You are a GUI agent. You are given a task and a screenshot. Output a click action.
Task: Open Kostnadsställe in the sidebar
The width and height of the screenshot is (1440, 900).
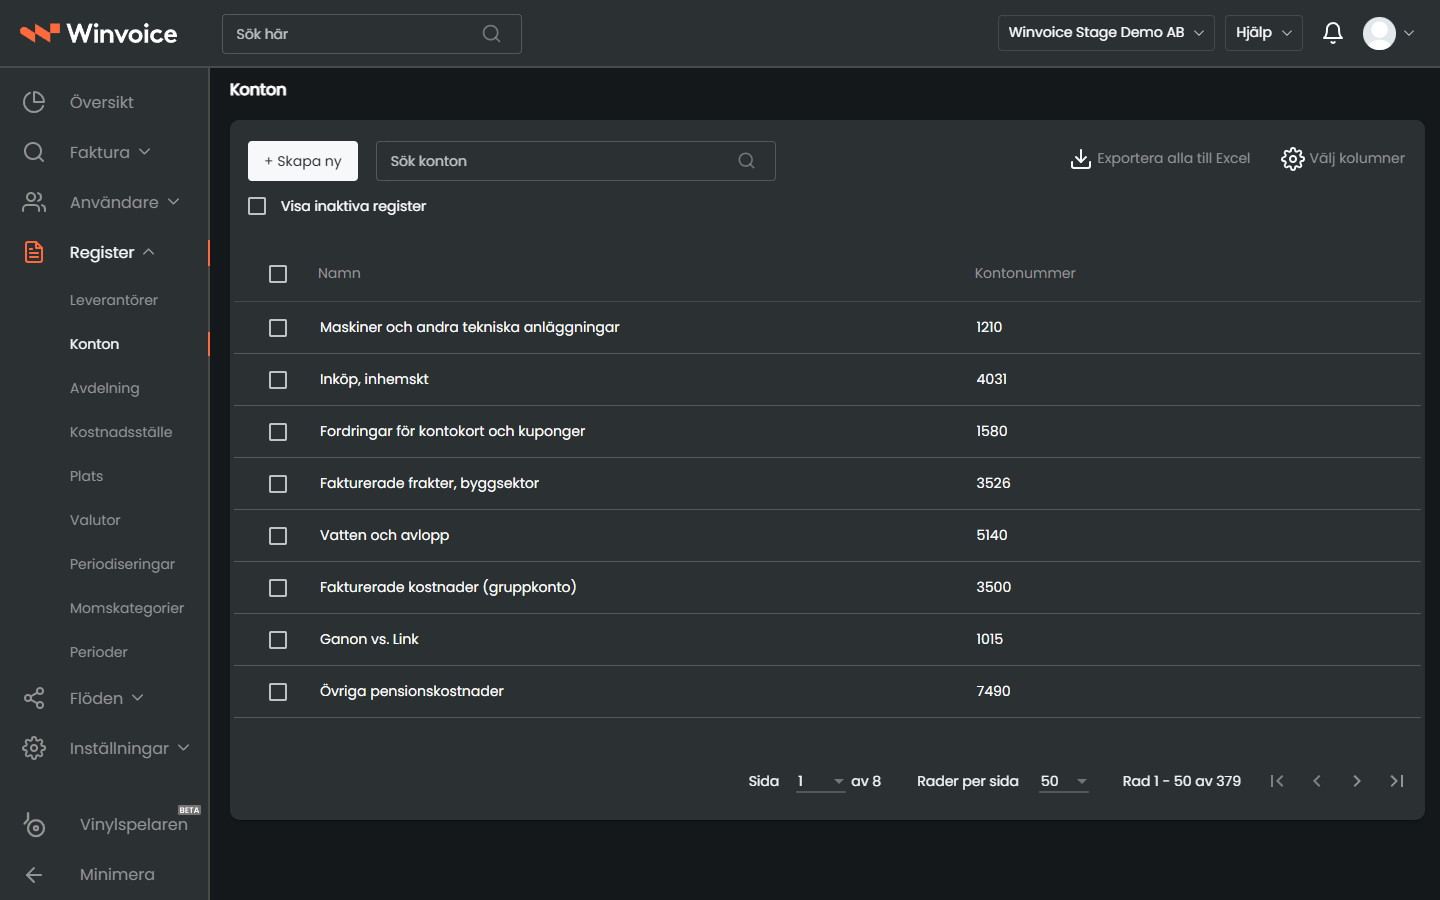point(121,432)
